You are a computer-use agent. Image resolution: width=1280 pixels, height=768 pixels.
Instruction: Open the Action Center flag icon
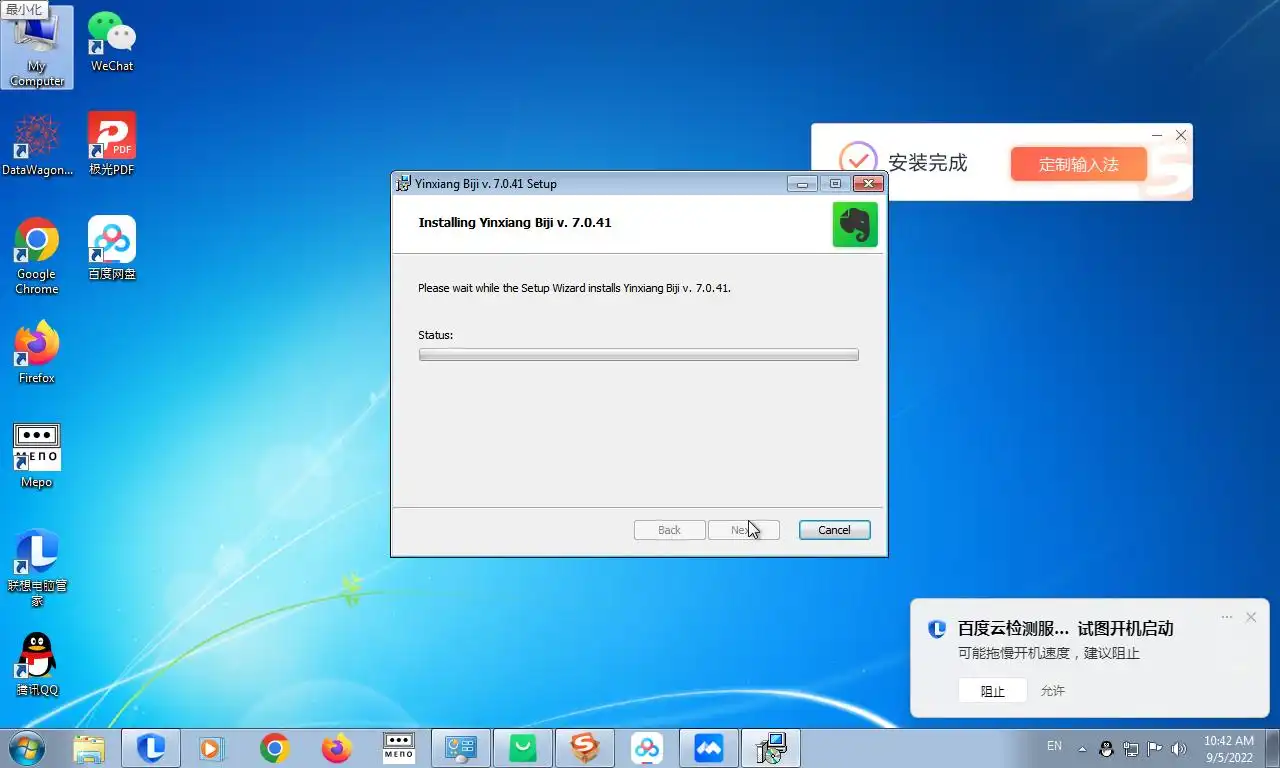tap(1155, 748)
